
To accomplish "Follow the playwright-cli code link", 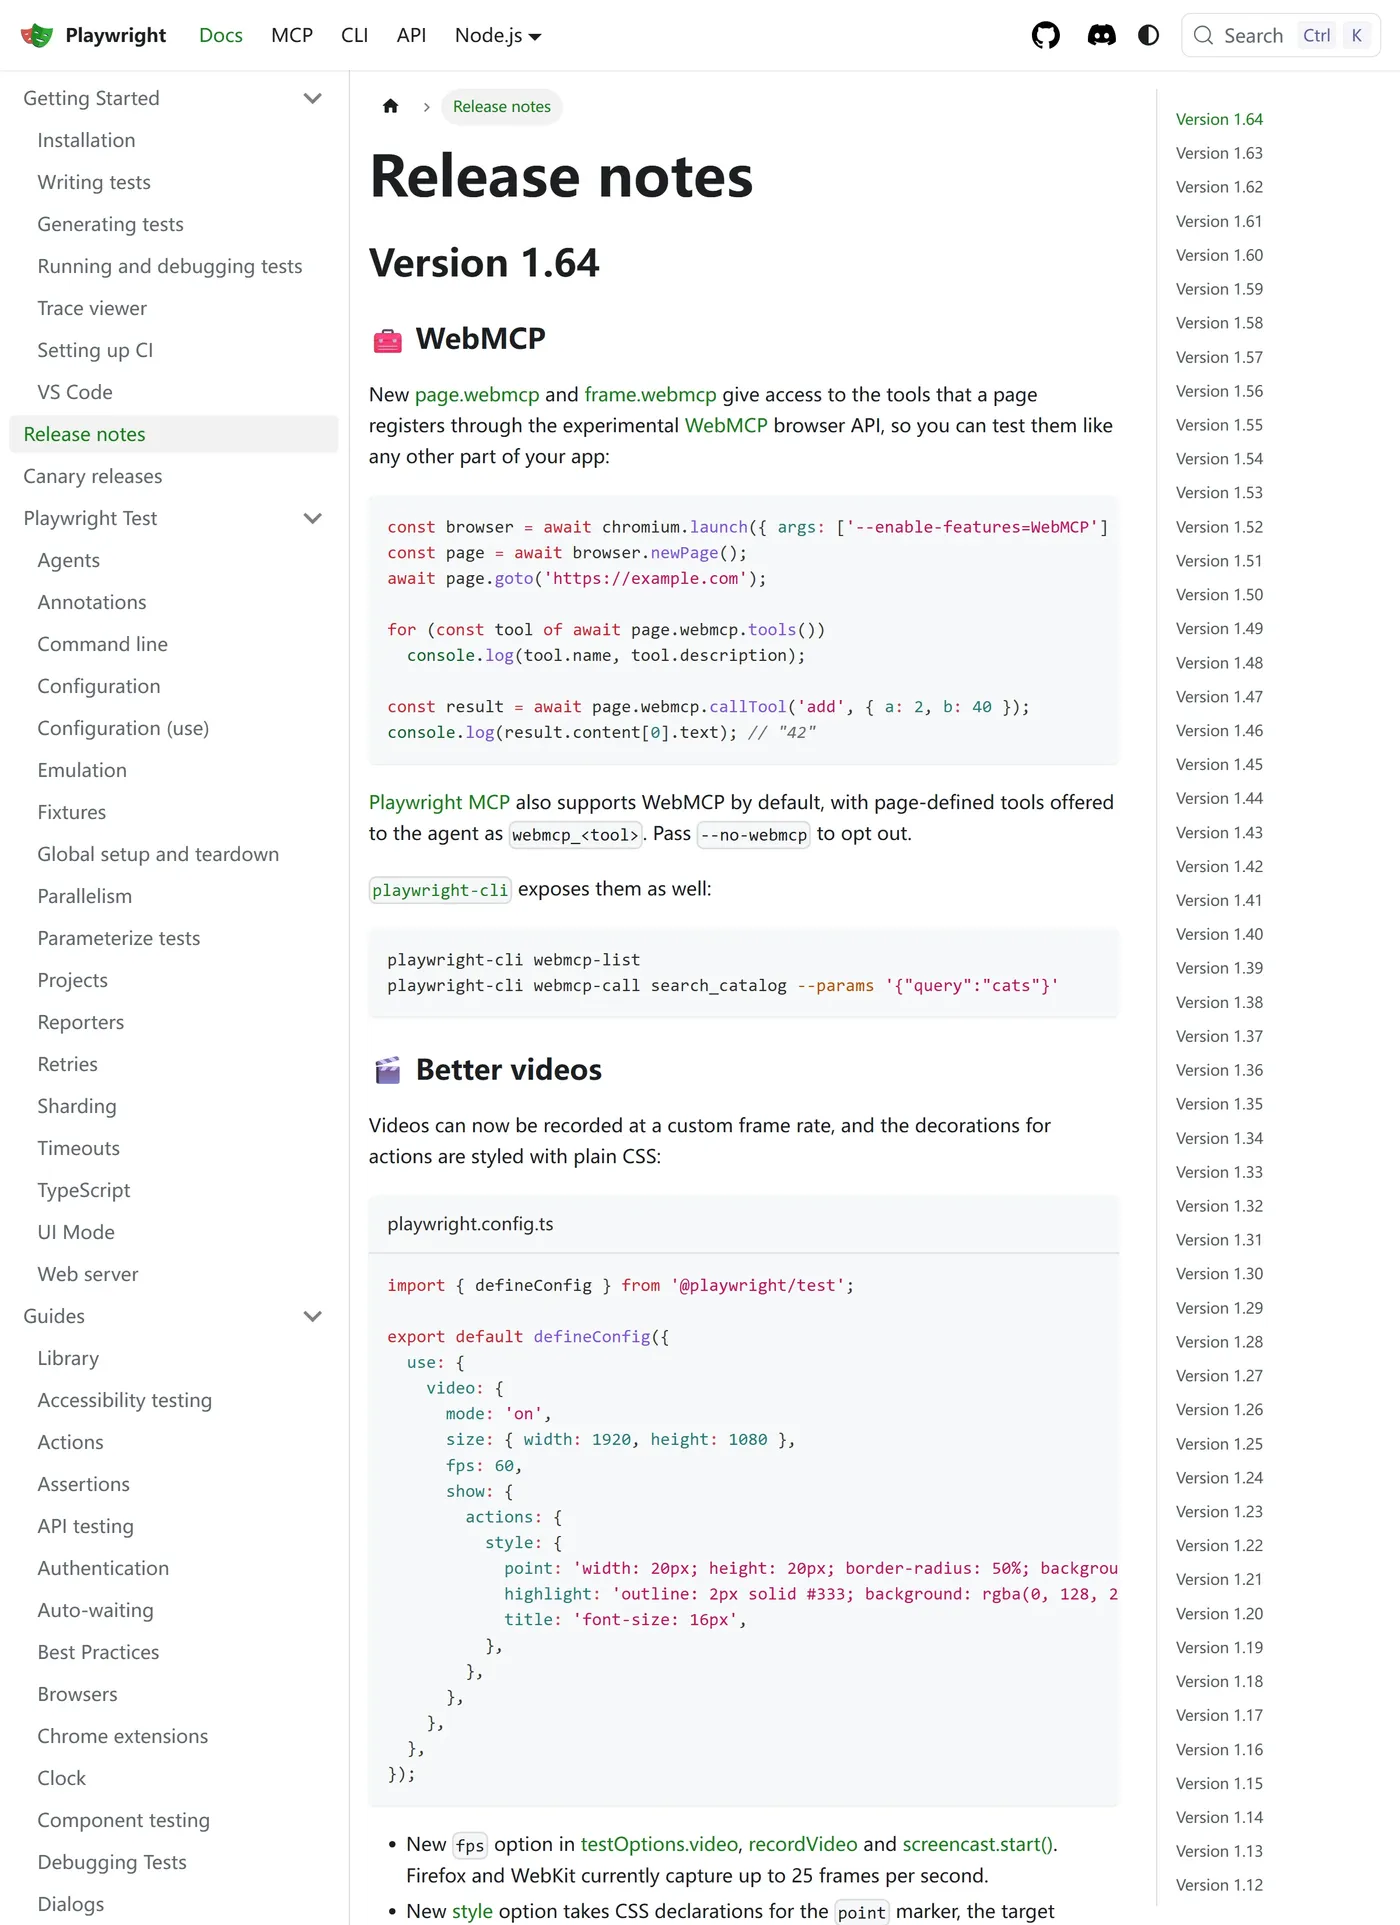I will pyautogui.click(x=440, y=890).
